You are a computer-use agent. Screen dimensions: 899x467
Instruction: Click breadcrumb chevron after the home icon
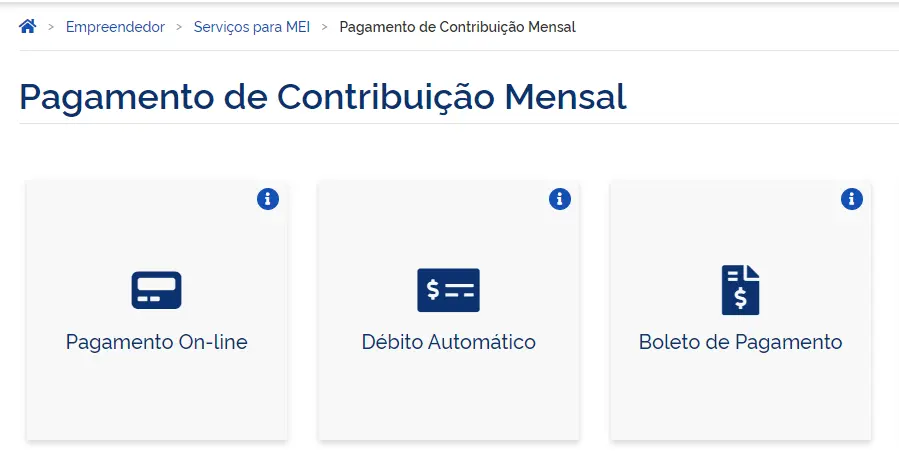pos(51,27)
